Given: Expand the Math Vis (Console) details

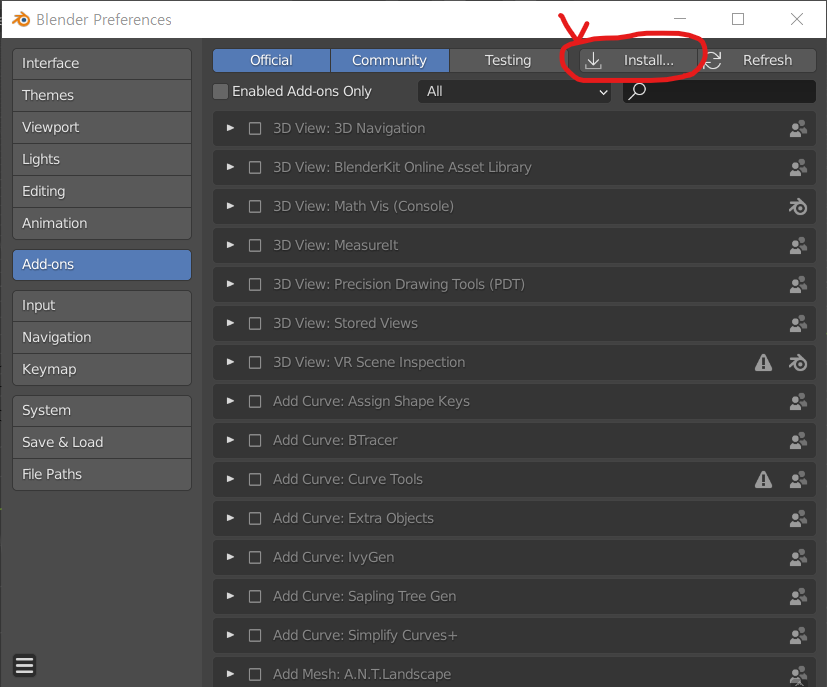Looking at the screenshot, I should [x=230, y=206].
